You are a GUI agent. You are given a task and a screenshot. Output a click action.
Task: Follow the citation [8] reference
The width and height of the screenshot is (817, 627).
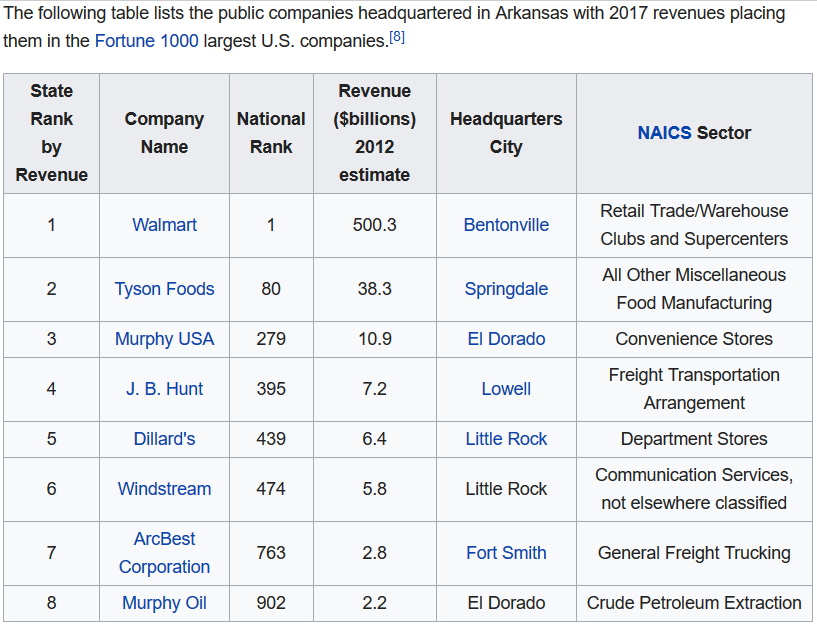coord(397,36)
